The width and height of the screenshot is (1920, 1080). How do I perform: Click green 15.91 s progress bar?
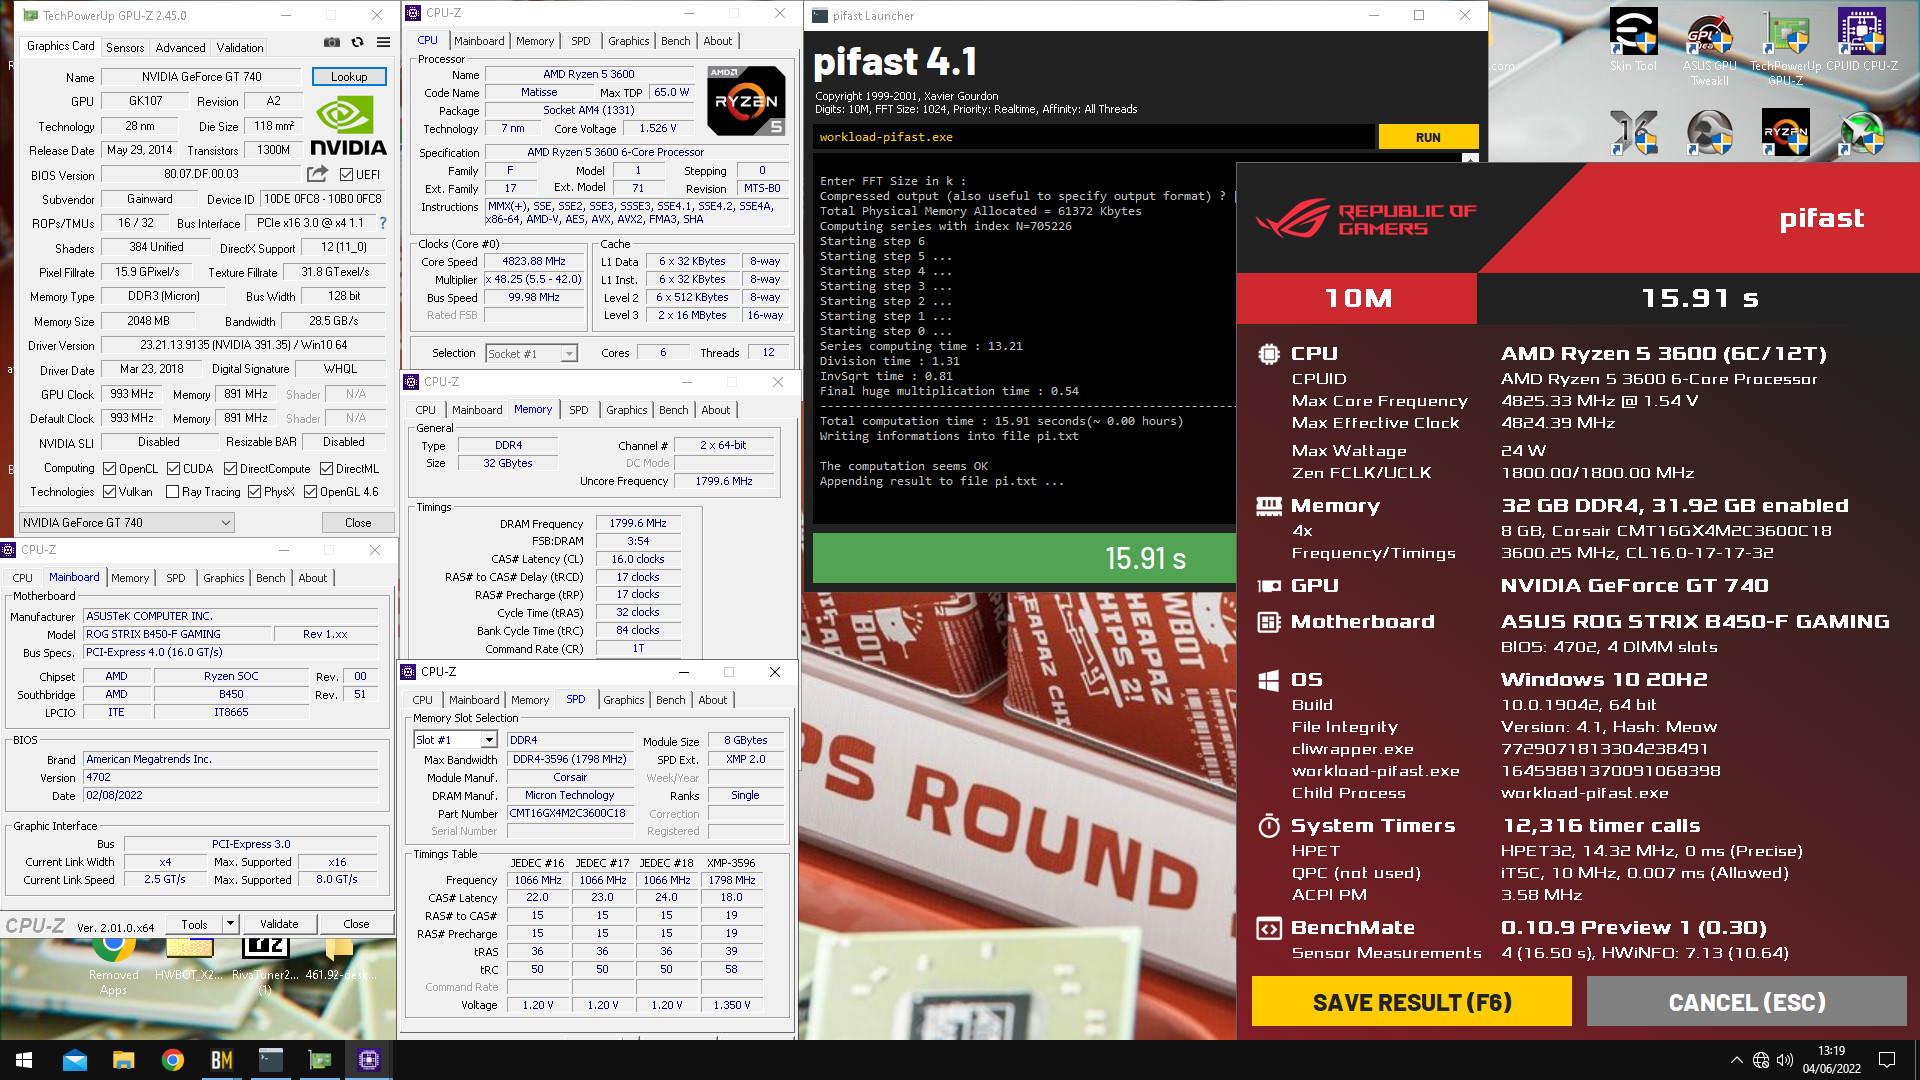(x=1024, y=558)
